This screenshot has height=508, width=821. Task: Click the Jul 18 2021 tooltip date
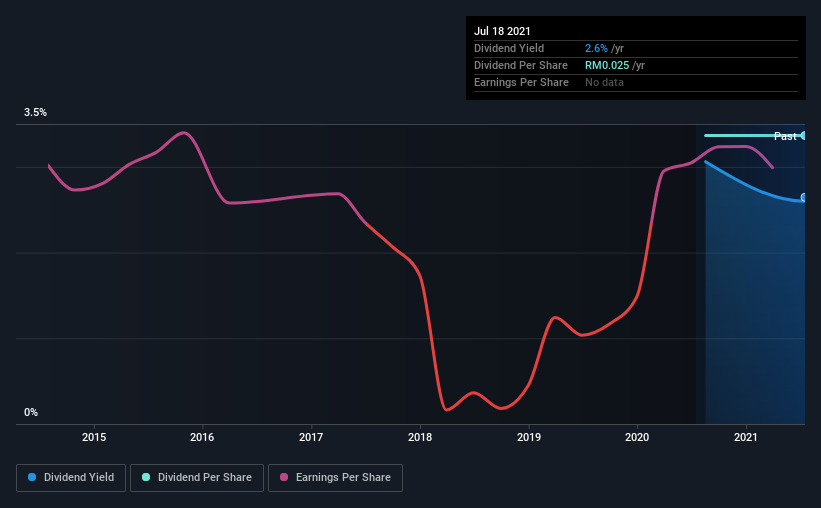coord(502,31)
